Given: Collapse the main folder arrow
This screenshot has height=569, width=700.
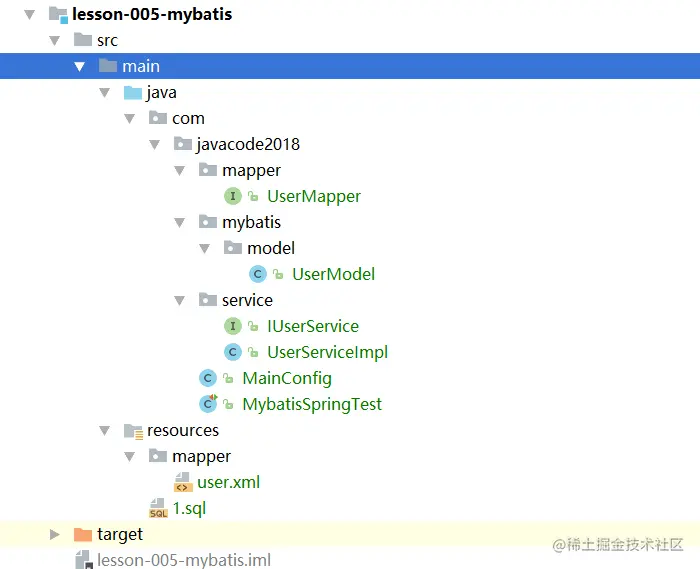Looking at the screenshot, I should coord(79,67).
